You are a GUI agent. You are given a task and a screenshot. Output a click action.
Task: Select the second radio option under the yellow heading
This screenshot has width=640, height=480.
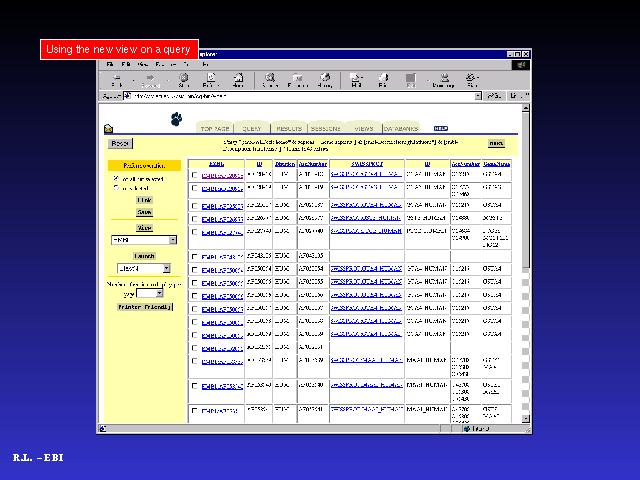pyautogui.click(x=116, y=187)
